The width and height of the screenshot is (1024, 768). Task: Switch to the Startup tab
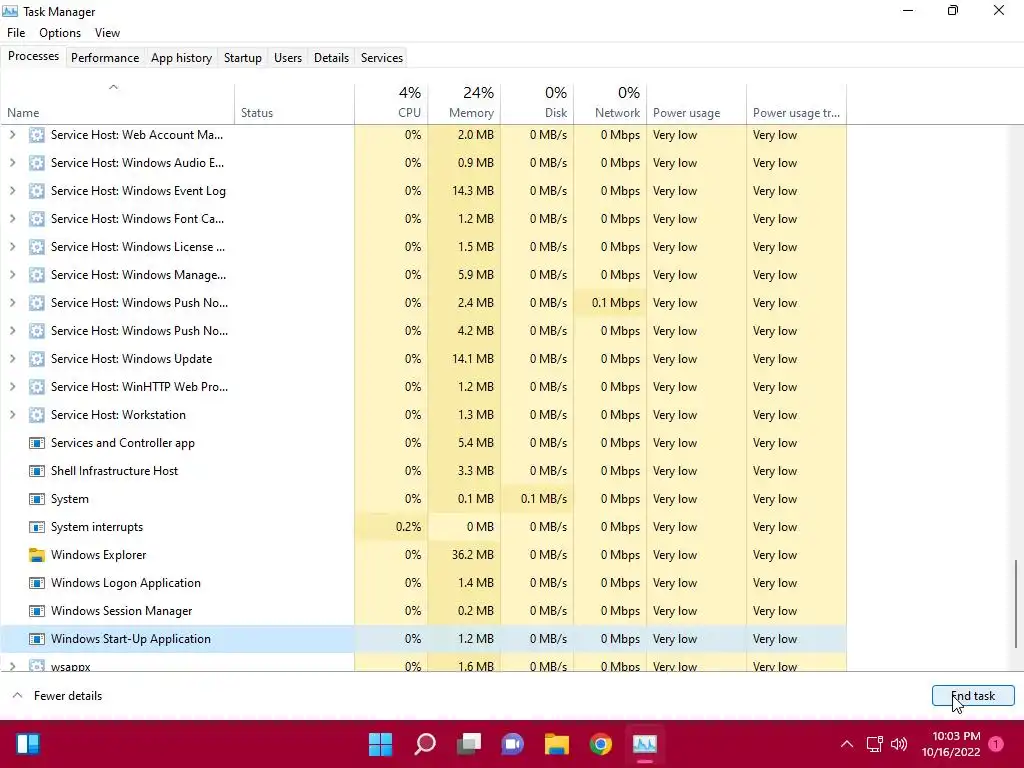(x=242, y=57)
